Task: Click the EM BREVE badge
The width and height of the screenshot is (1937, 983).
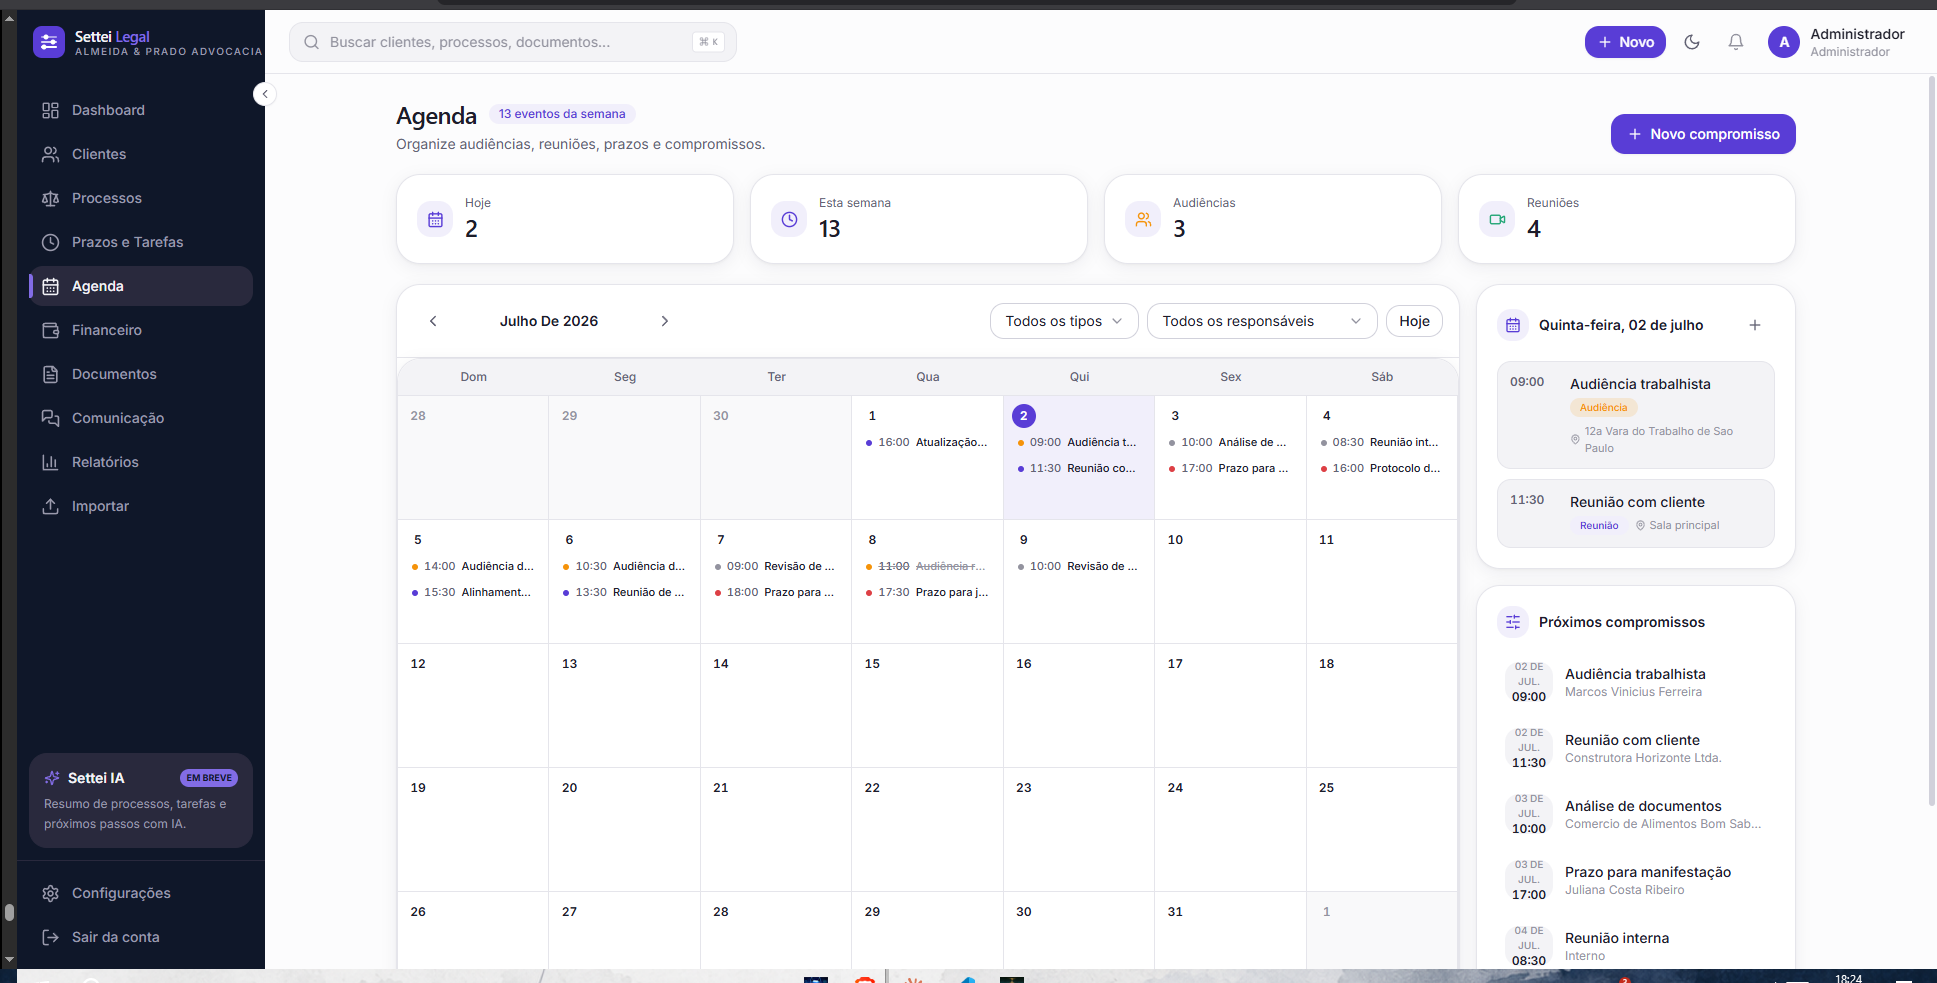Action: (209, 778)
